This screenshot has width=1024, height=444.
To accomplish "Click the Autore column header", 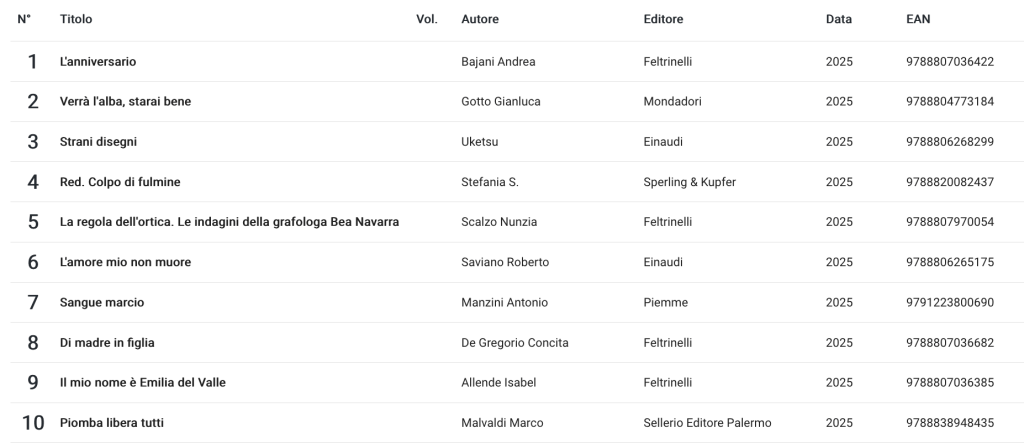I will coord(479,20).
